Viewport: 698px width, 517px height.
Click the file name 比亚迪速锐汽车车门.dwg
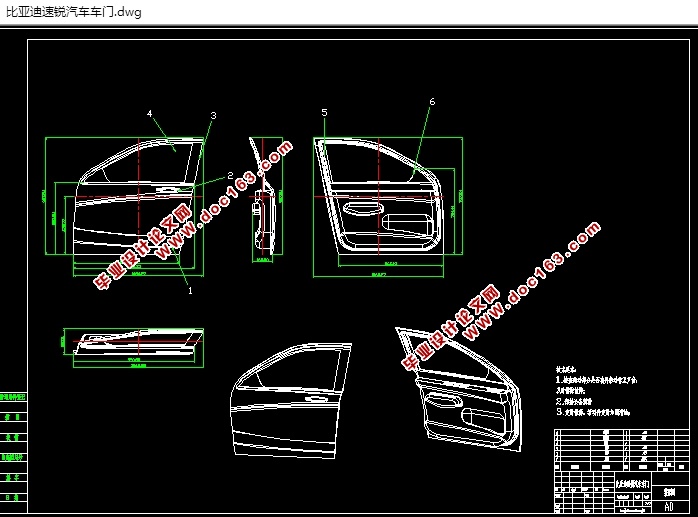(x=73, y=12)
